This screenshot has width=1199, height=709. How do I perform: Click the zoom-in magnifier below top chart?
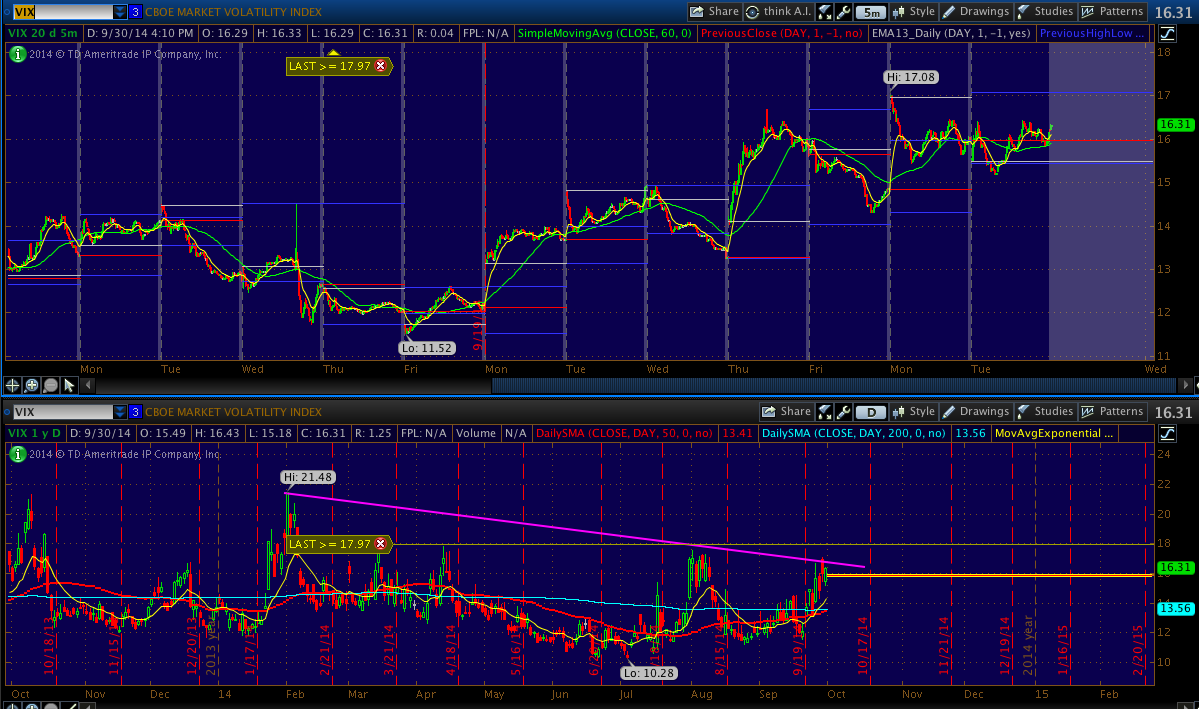(x=32, y=385)
